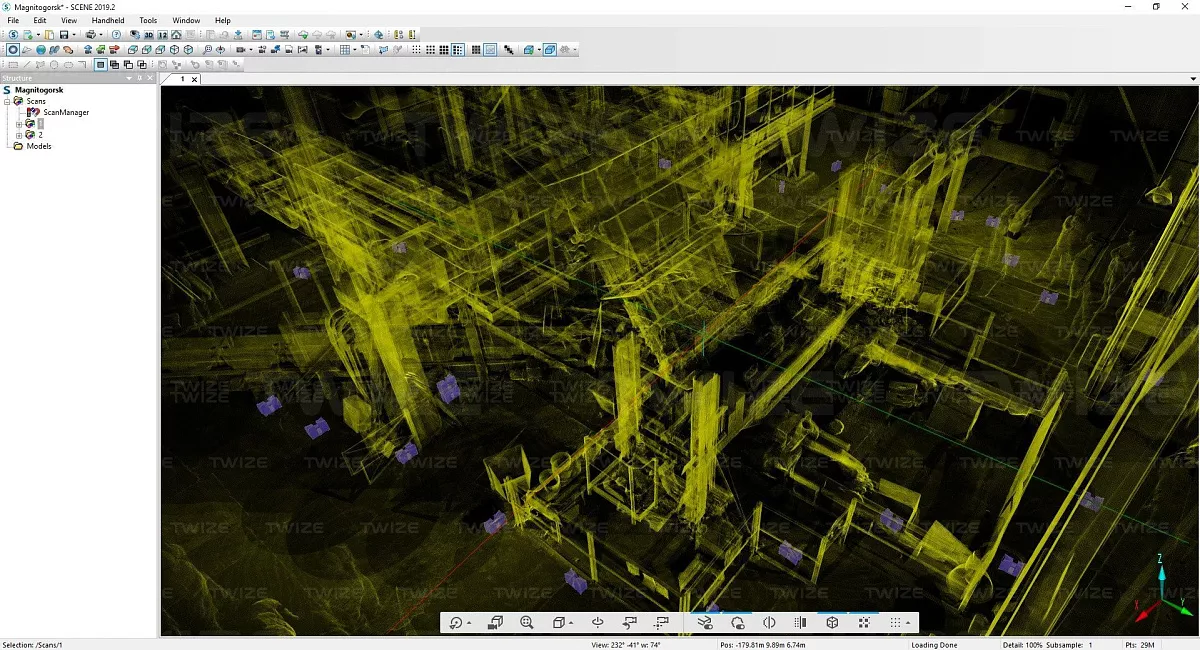
Task: Select the Models folder in tree
Action: tap(38, 146)
